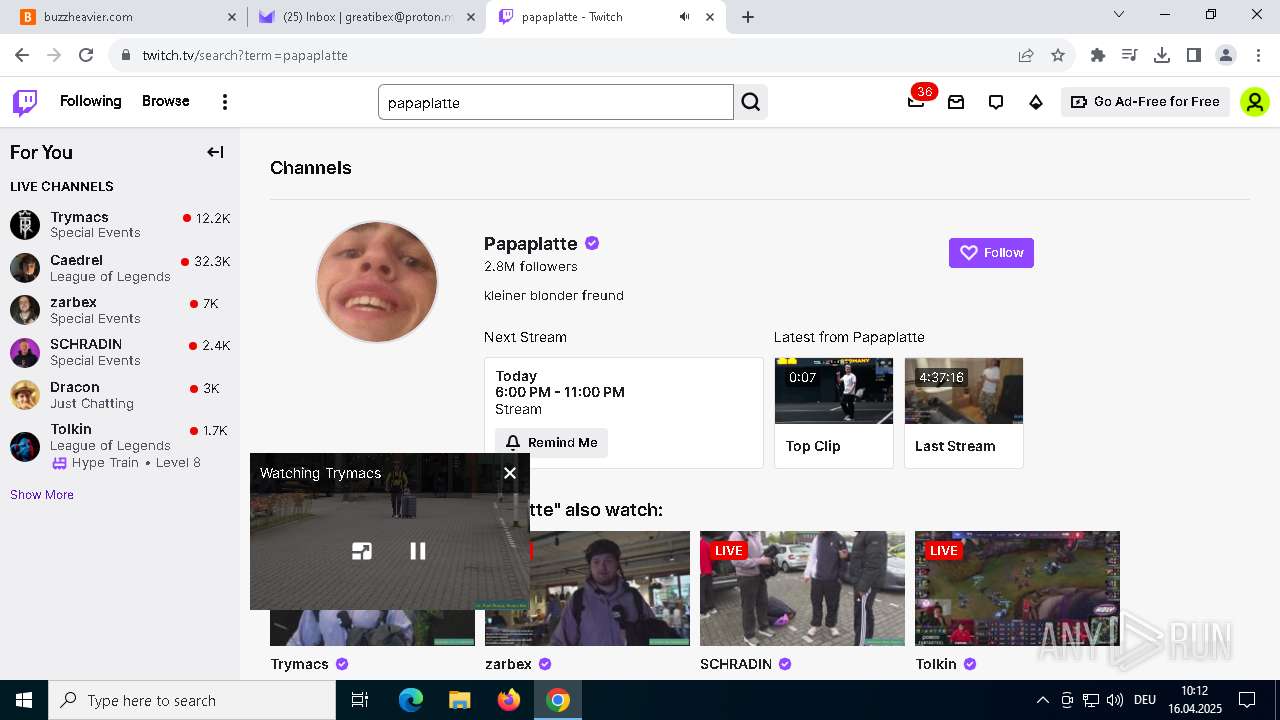The width and height of the screenshot is (1280, 720).
Task: Open the more options three-dot menu
Action: [225, 102]
